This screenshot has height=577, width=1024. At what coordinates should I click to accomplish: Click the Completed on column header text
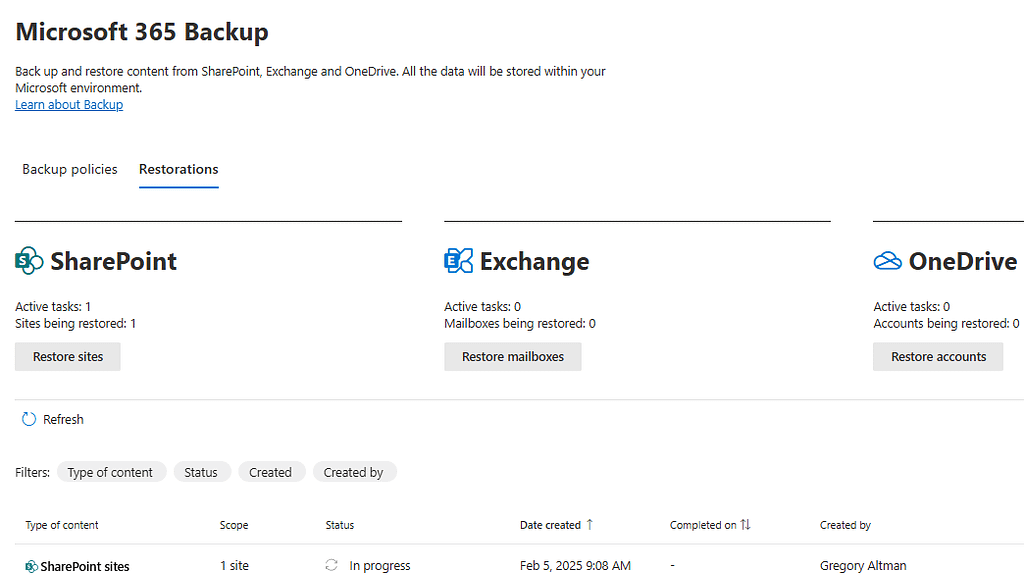[703, 525]
